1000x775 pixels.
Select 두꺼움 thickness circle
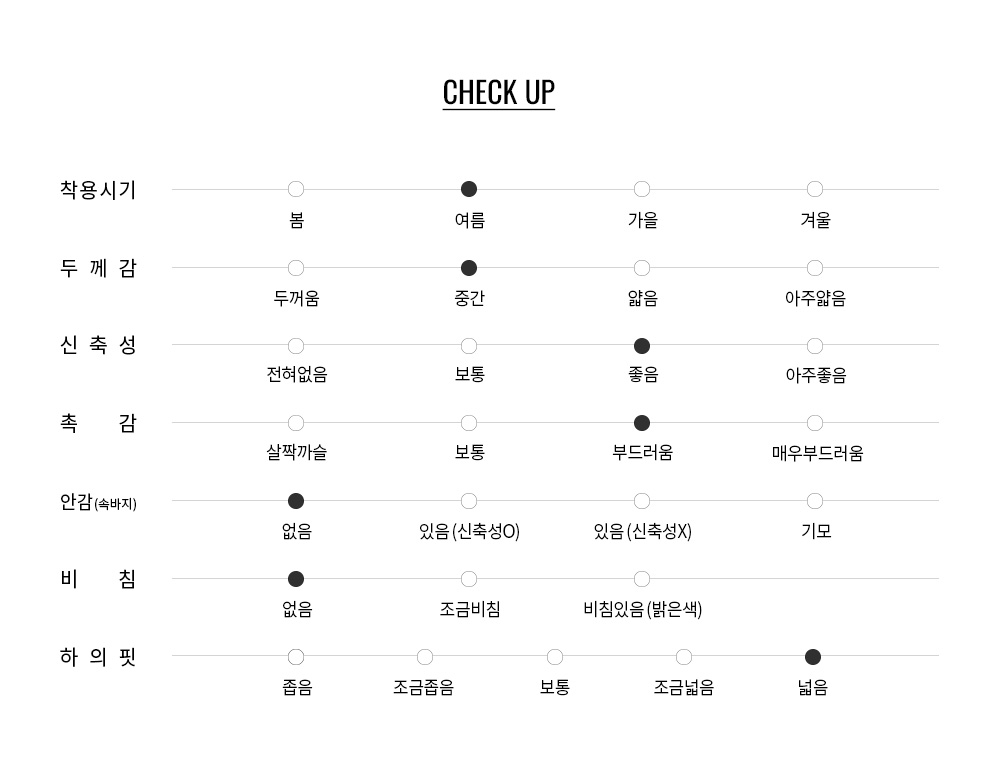[x=296, y=268]
